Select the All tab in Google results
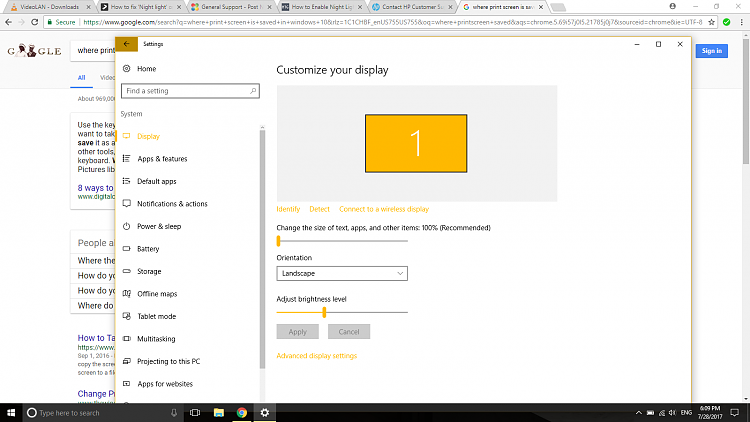 (x=81, y=78)
